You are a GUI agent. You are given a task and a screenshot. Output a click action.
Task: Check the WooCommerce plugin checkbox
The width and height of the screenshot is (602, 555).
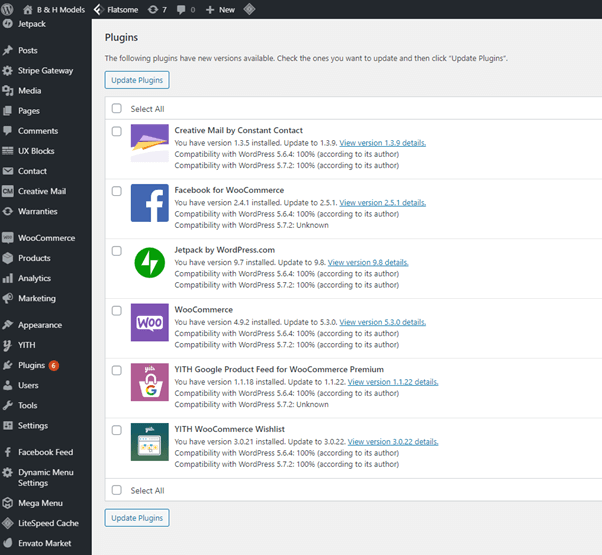point(117,311)
